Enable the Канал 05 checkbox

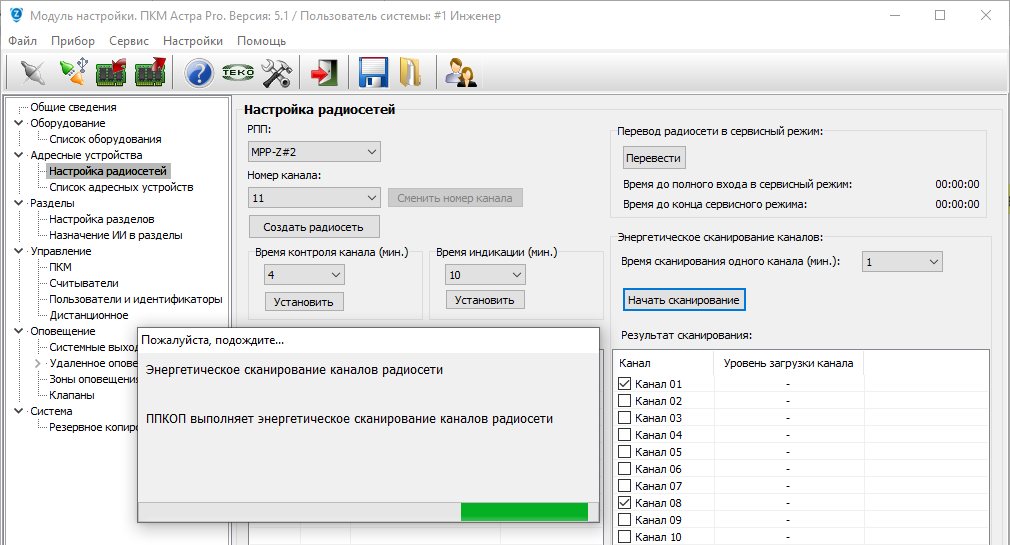(x=625, y=452)
